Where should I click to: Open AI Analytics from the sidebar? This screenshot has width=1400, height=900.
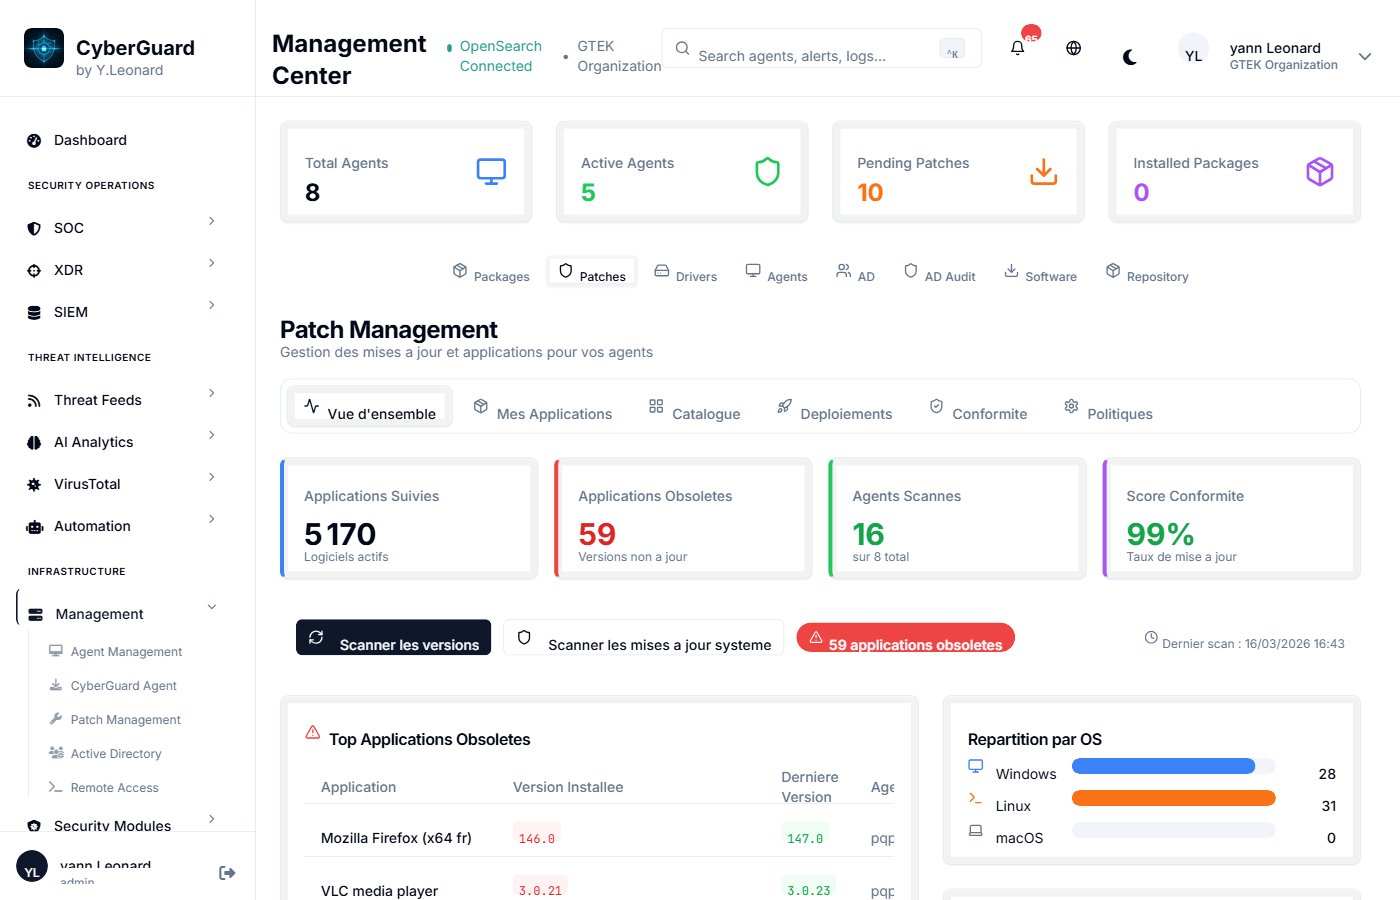tap(94, 441)
